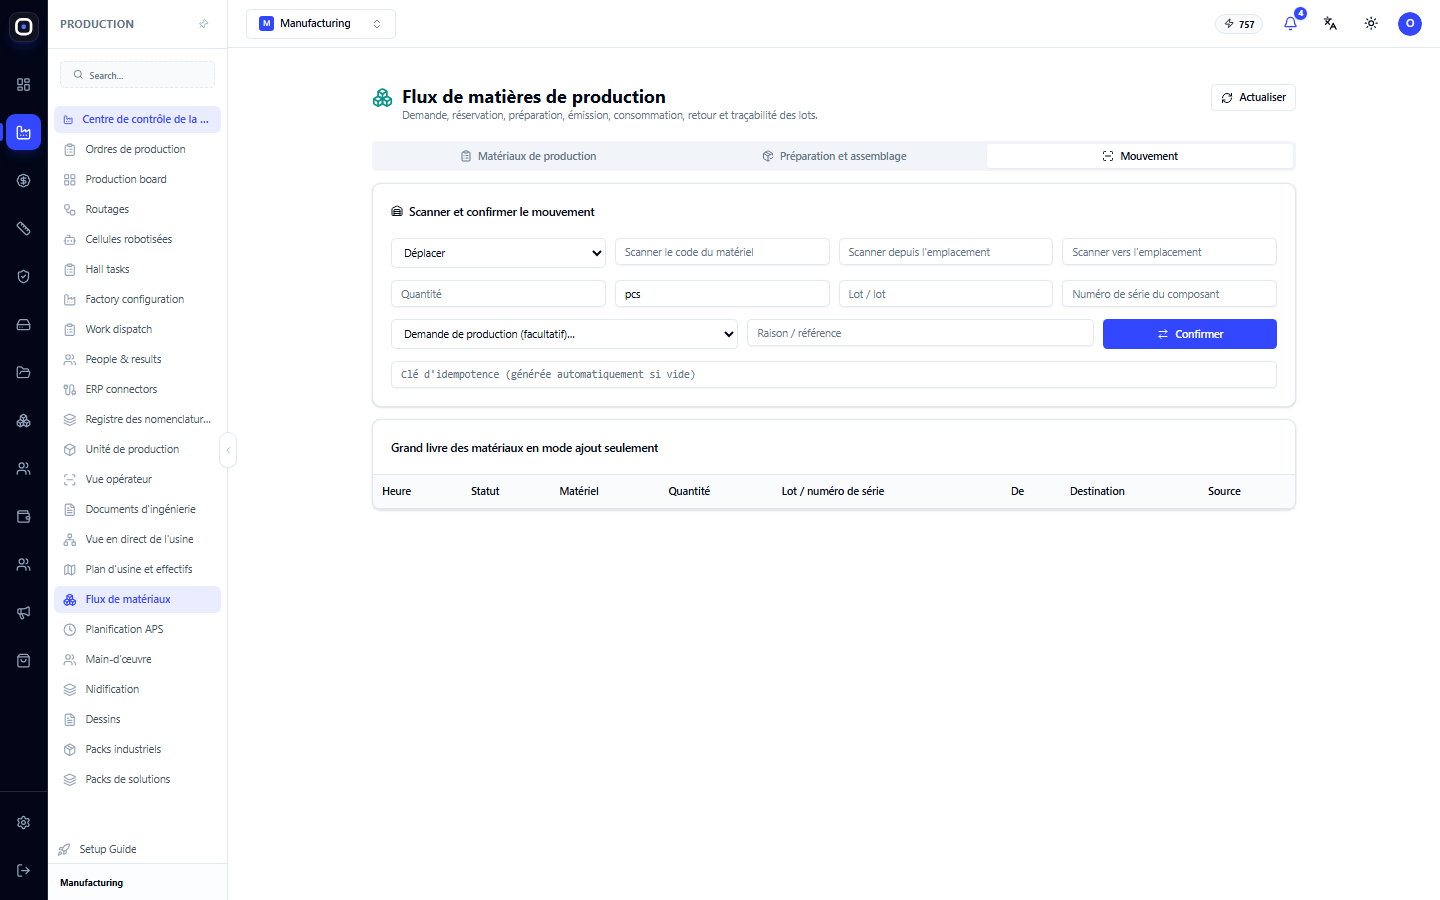Open Centre de contrôle de la production link
Image resolution: width=1440 pixels, height=900 pixels.
click(x=137, y=119)
